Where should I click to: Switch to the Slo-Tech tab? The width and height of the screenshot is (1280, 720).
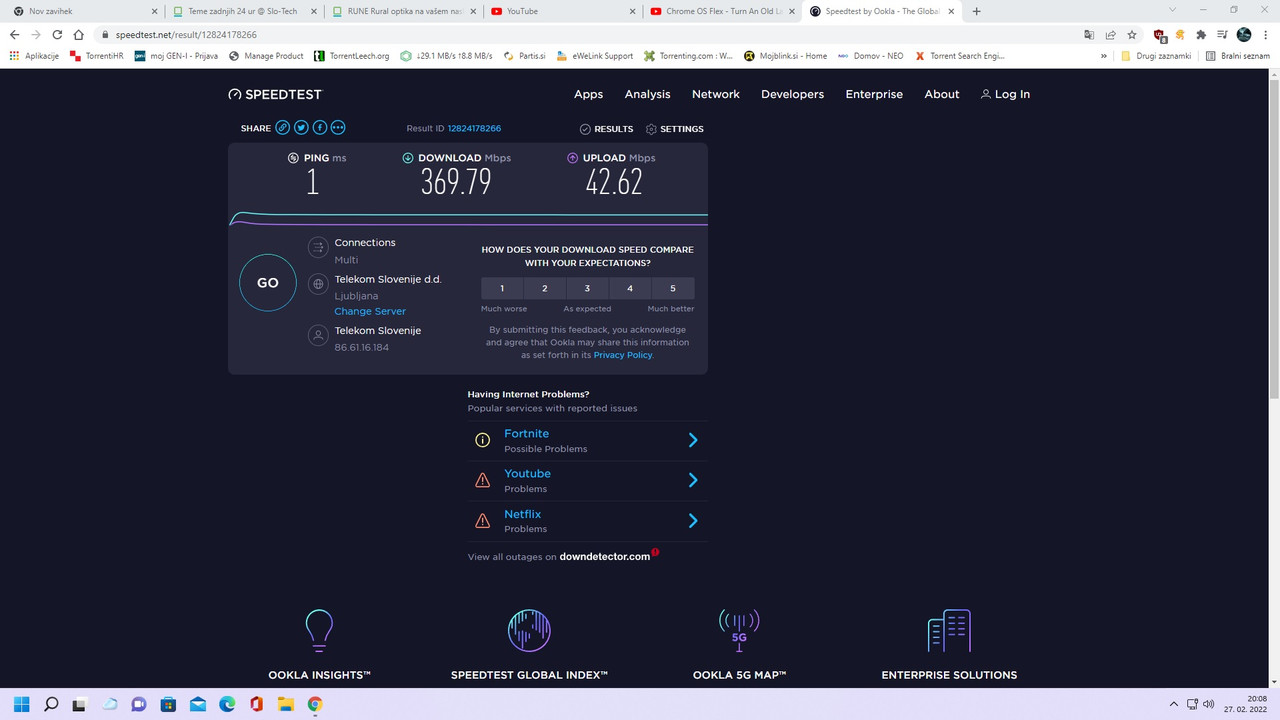[x=245, y=11]
